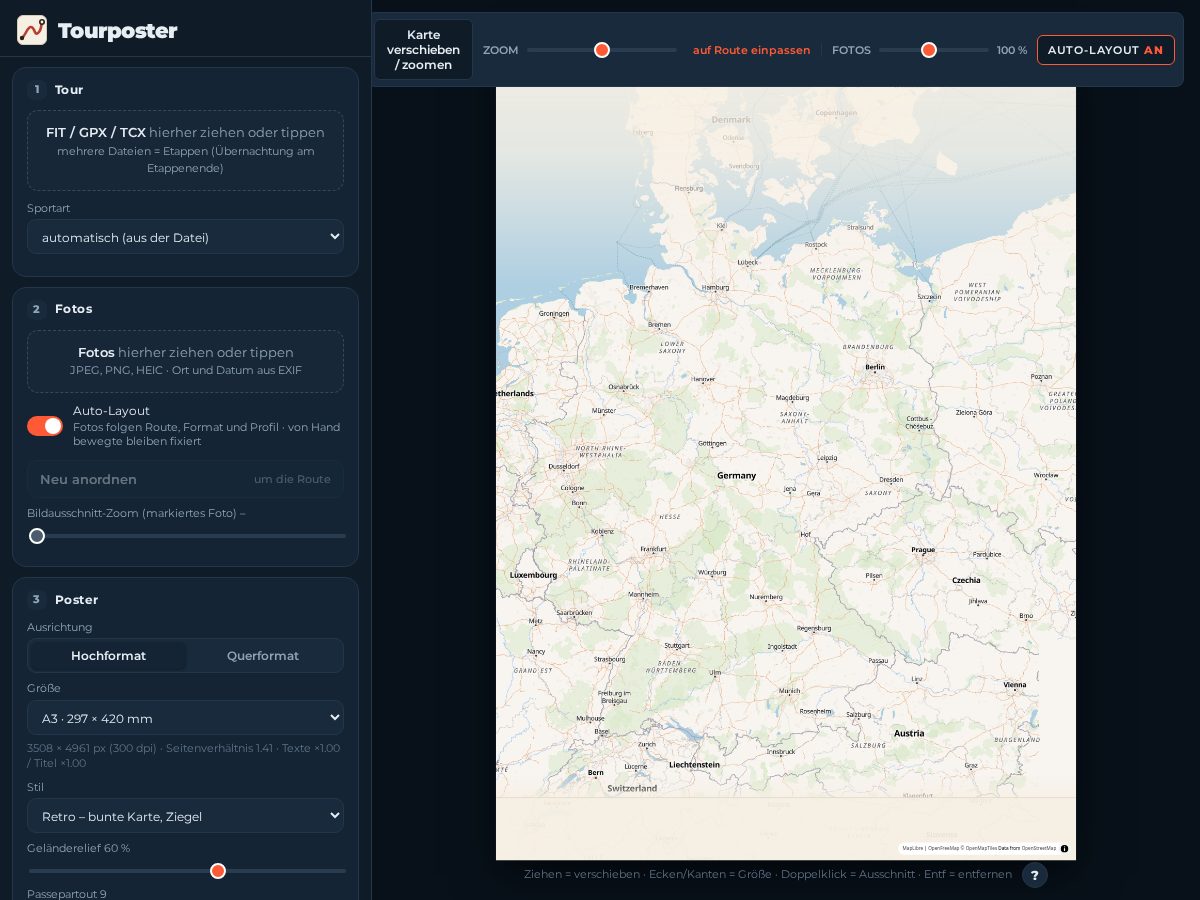This screenshot has width=1200, height=900.
Task: Click the Hamburg label on the map
Action: click(x=716, y=287)
